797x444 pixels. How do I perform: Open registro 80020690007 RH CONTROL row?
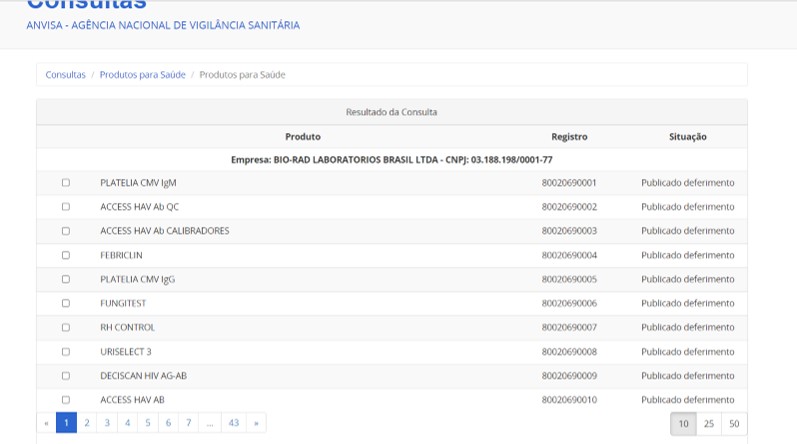(569, 328)
